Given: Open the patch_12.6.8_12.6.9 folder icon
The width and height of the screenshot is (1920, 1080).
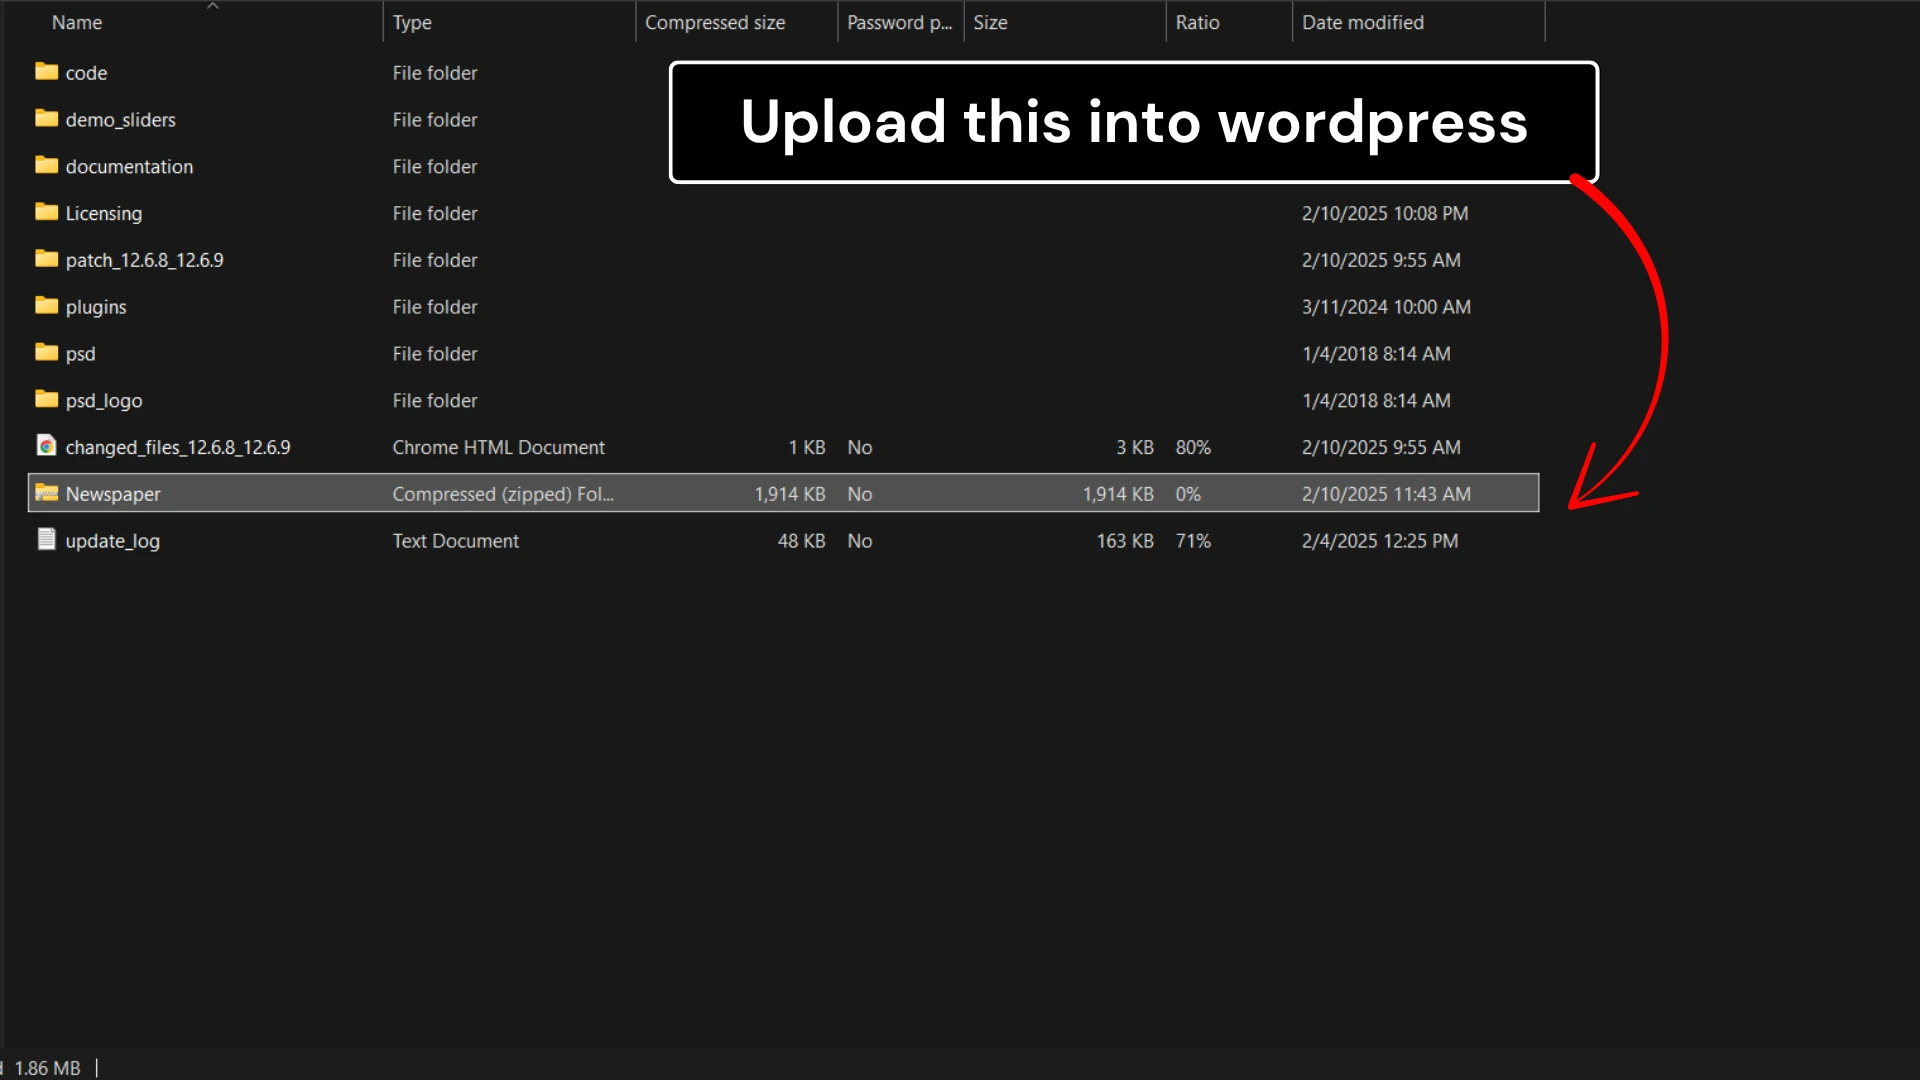Looking at the screenshot, I should pos(46,260).
